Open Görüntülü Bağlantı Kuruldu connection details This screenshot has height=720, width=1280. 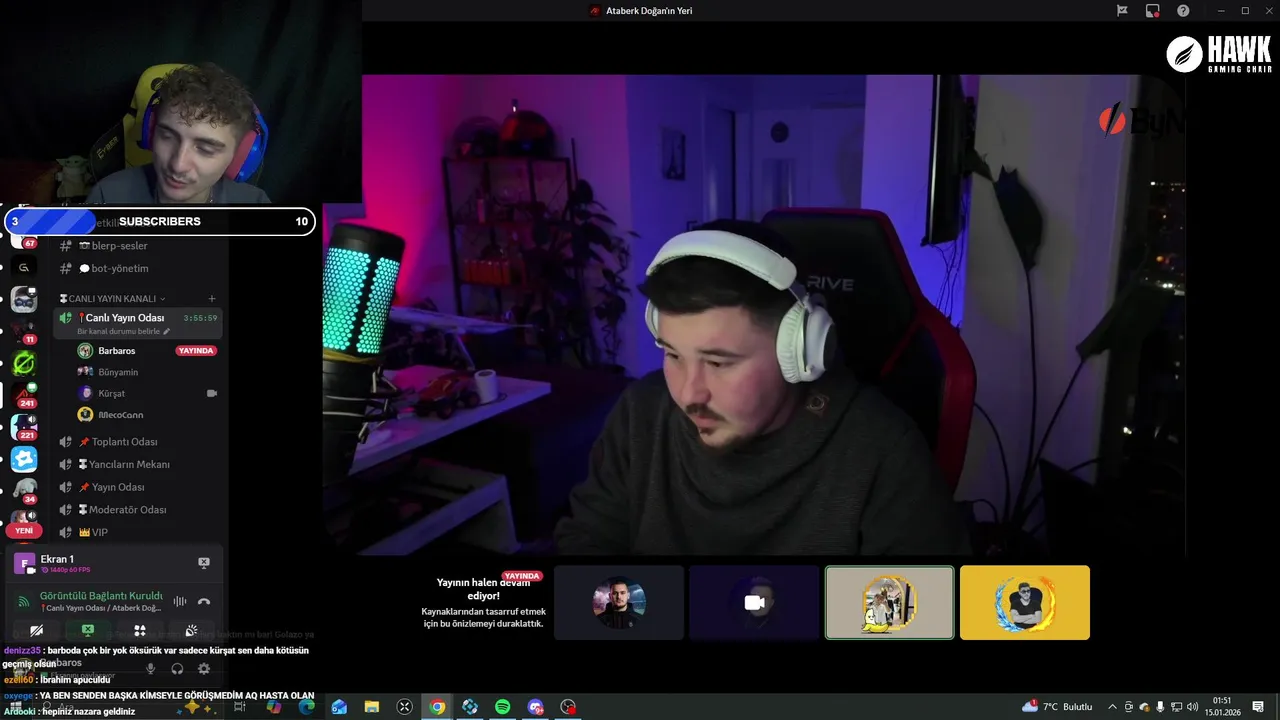101,596
